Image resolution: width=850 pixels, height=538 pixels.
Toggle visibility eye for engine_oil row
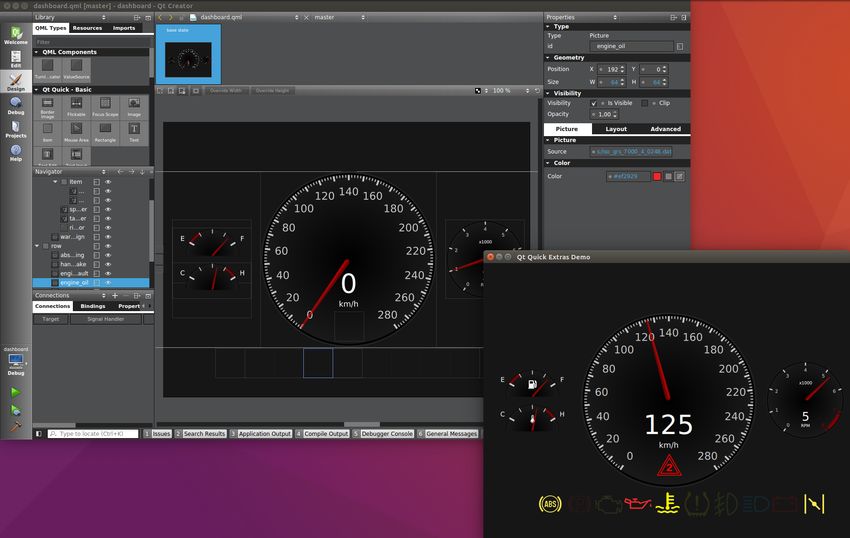(x=108, y=283)
